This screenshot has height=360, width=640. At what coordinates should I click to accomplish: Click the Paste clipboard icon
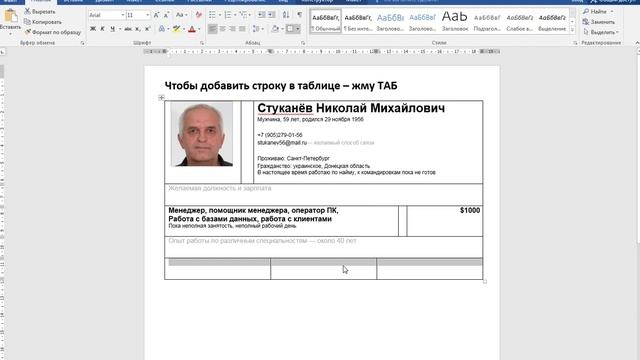click(x=11, y=16)
